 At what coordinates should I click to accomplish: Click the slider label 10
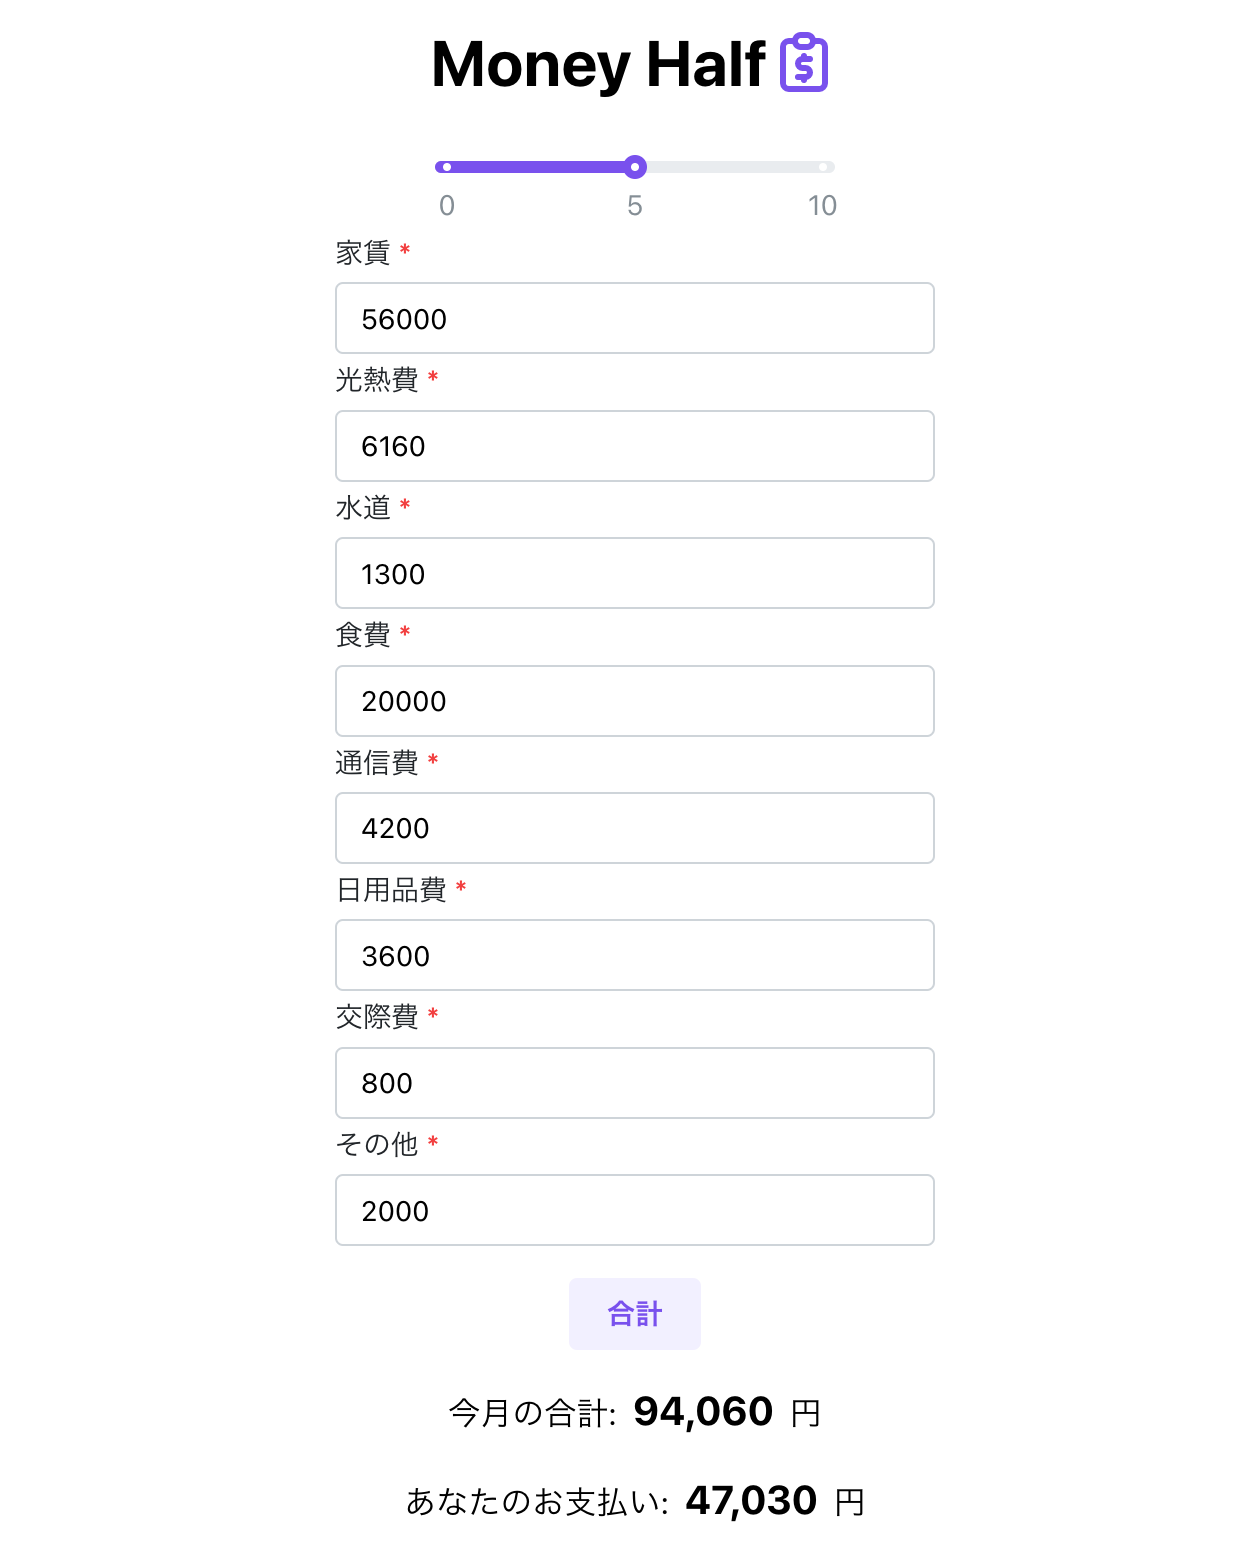pyautogui.click(x=822, y=206)
